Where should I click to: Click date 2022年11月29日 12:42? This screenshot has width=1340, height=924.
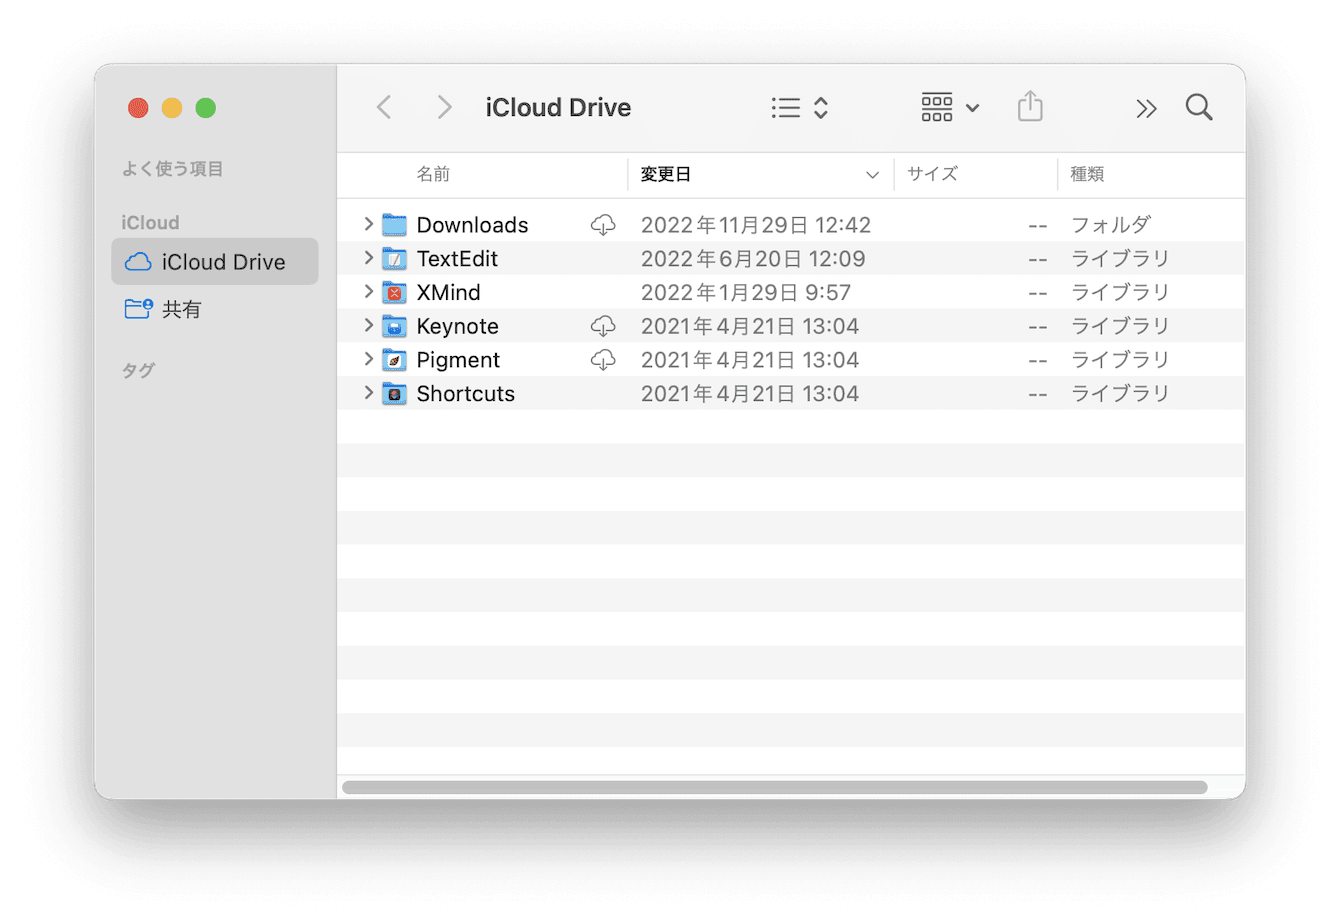coord(756,225)
